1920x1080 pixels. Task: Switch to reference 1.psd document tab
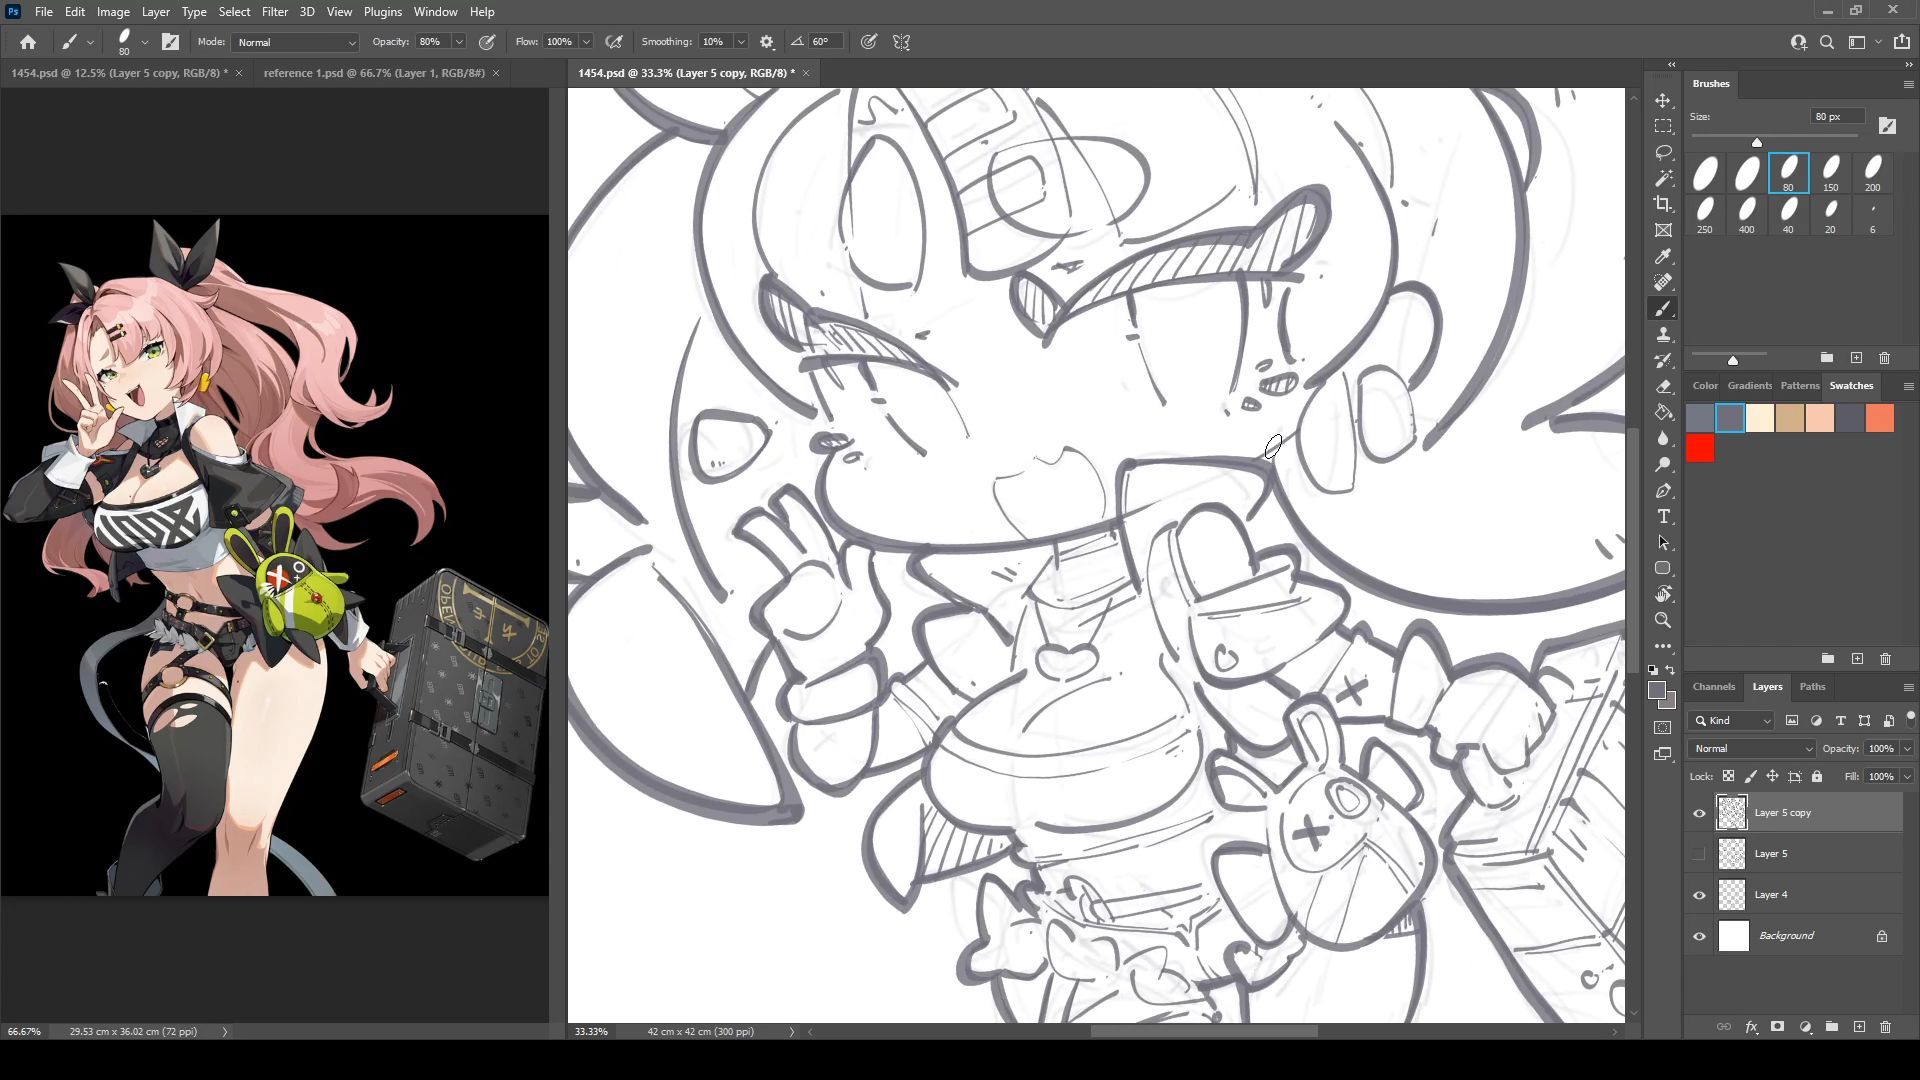point(374,73)
